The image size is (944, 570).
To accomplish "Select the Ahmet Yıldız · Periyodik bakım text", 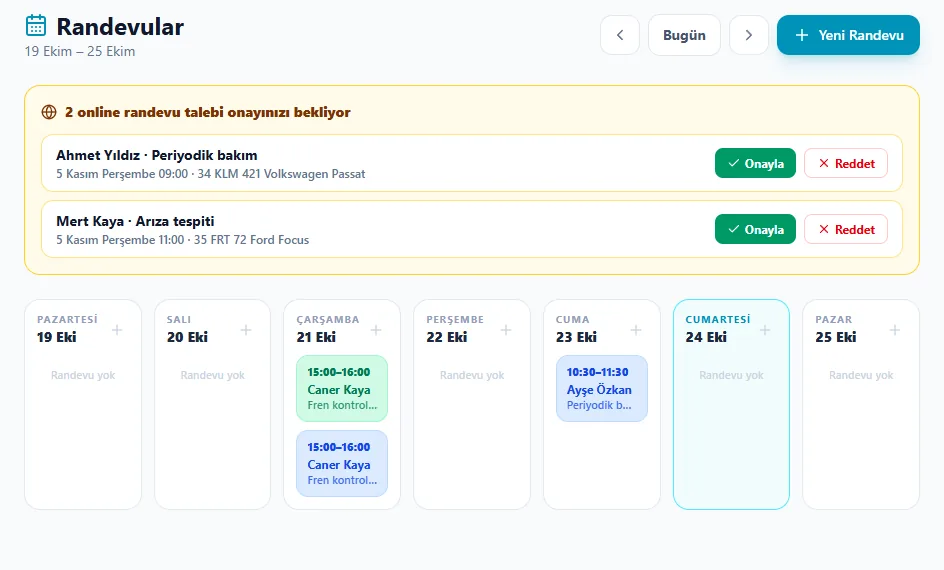I will pos(157,155).
